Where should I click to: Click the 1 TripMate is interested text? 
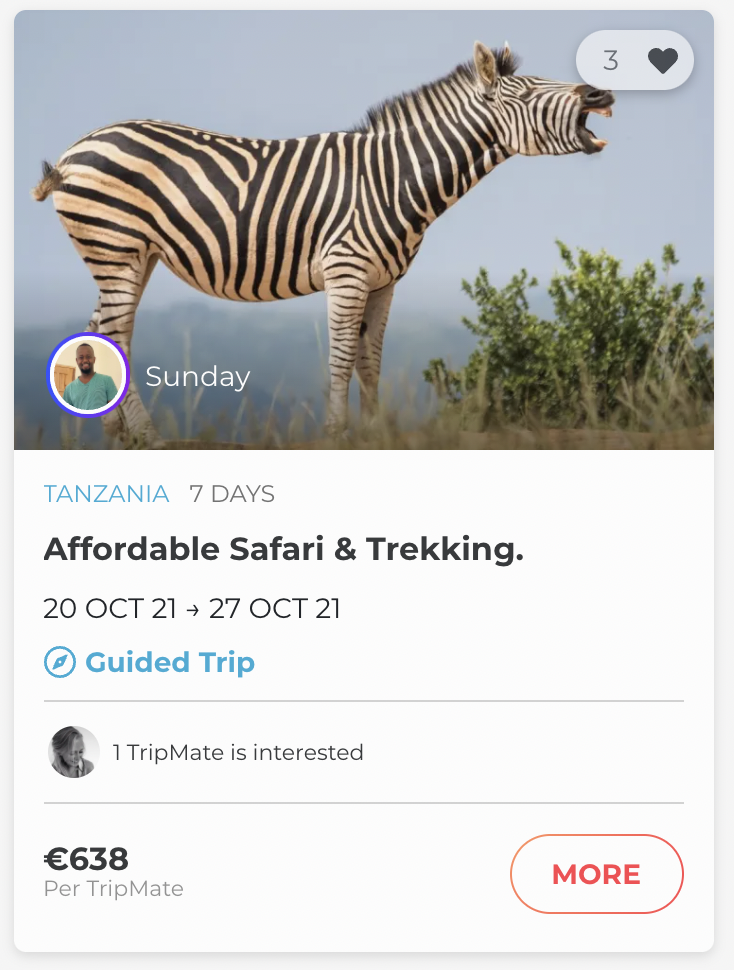pos(238,752)
